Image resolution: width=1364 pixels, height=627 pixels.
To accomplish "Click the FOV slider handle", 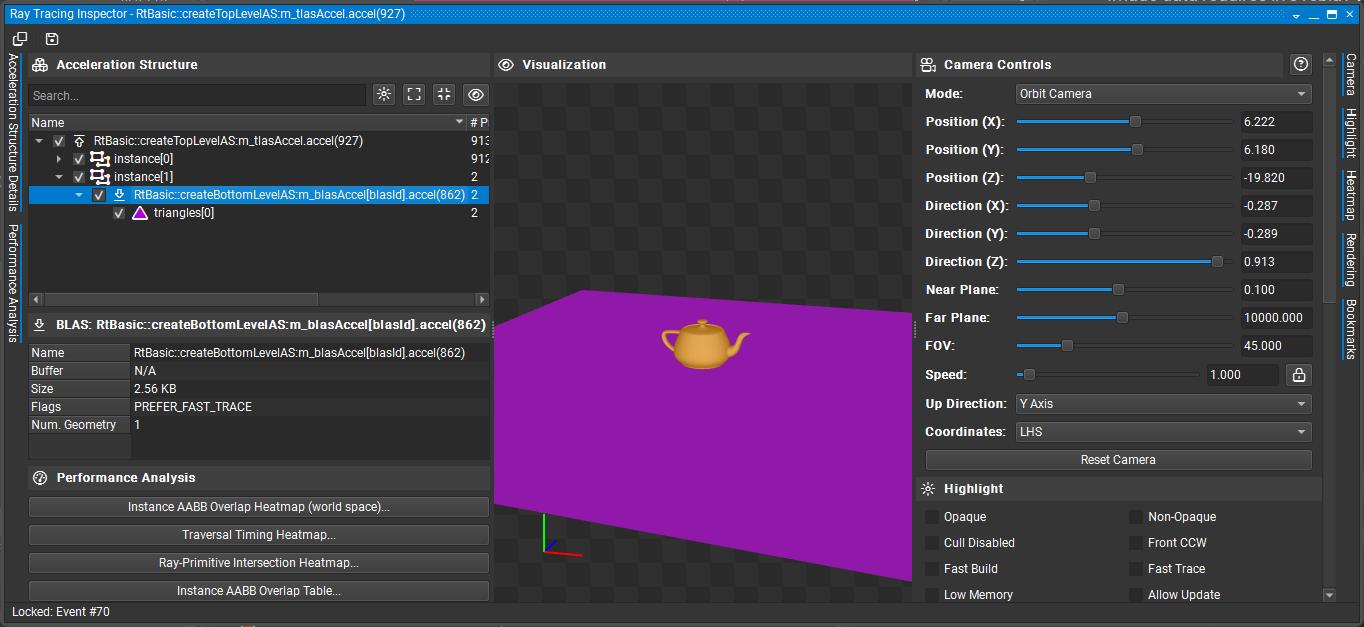I will click(x=1067, y=346).
